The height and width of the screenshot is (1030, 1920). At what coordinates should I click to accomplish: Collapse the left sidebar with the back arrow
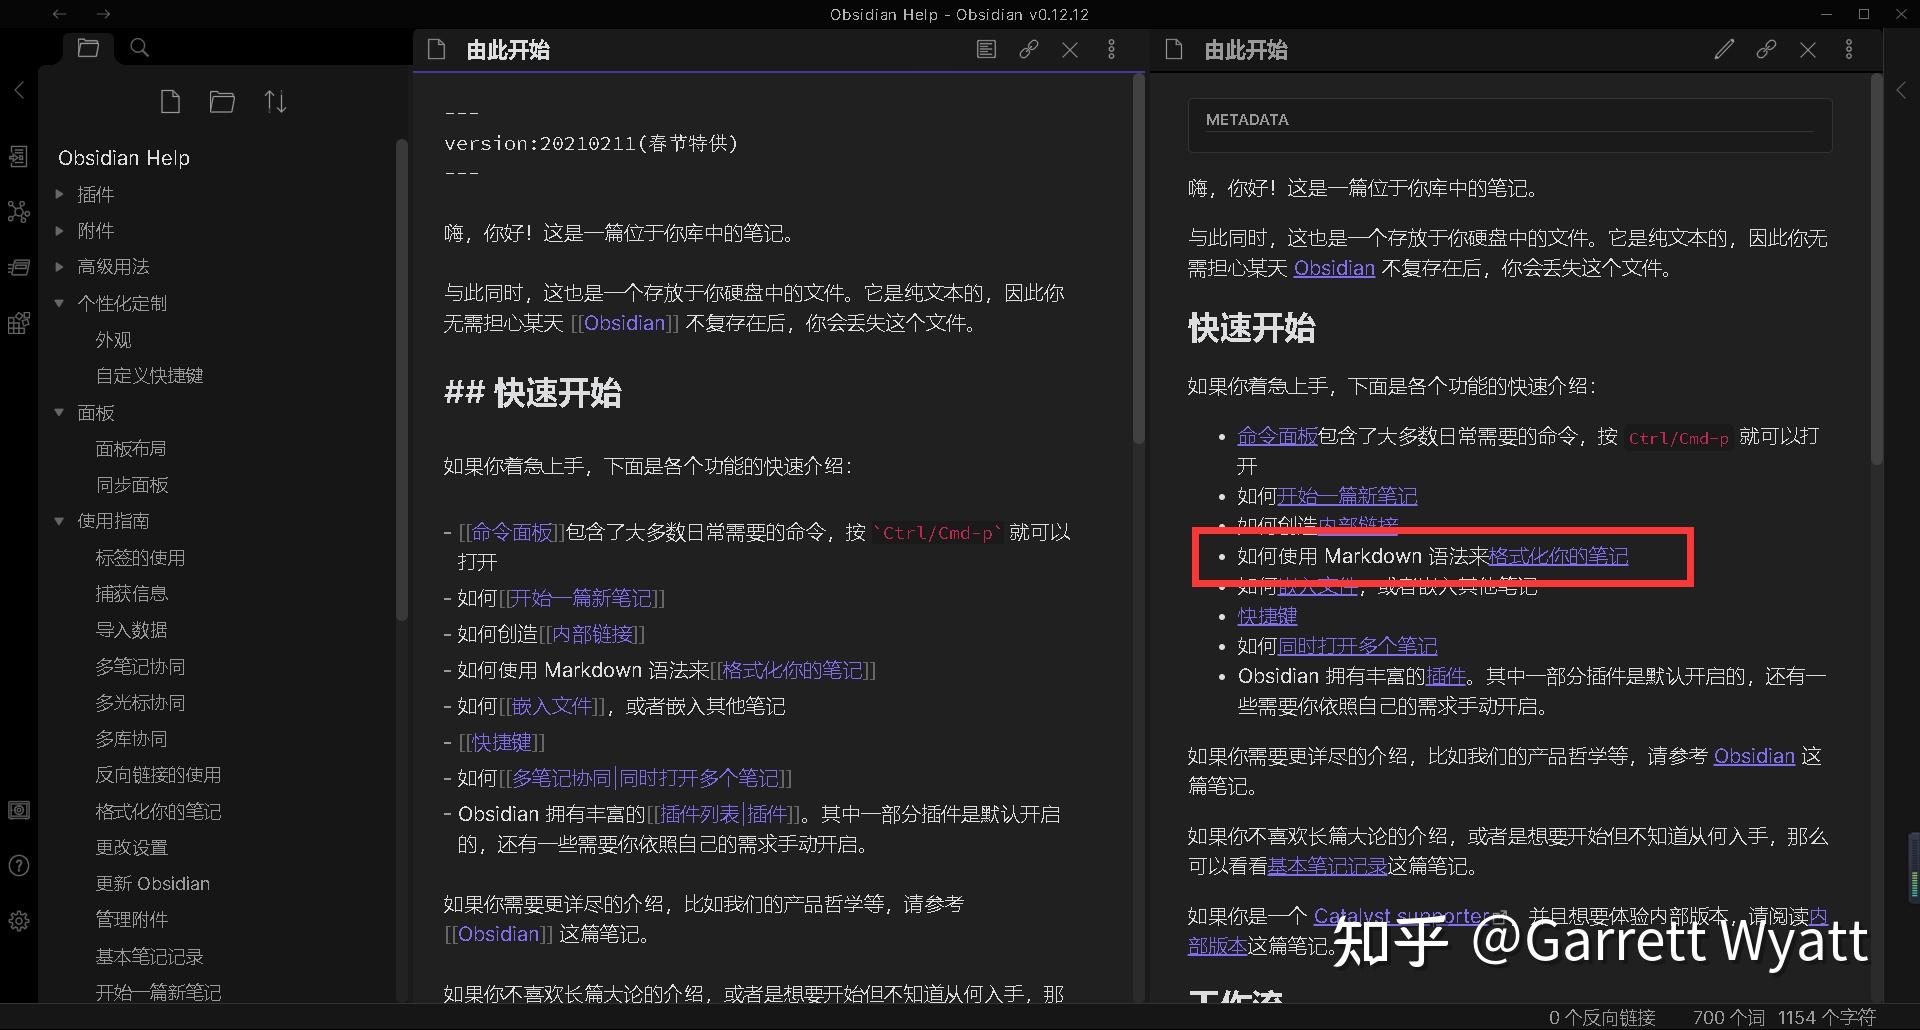(x=19, y=90)
